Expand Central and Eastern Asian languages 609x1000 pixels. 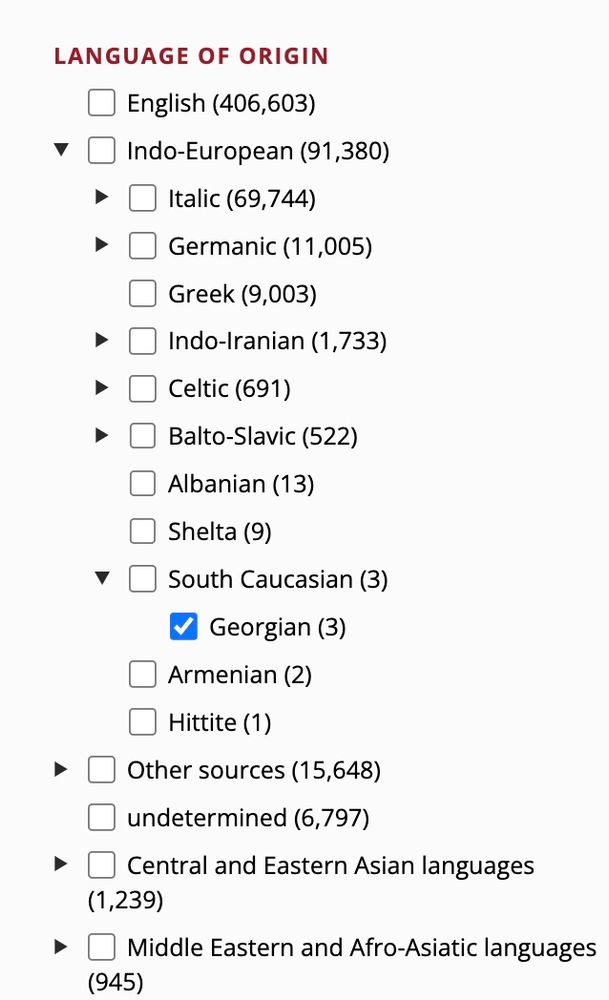click(61, 863)
